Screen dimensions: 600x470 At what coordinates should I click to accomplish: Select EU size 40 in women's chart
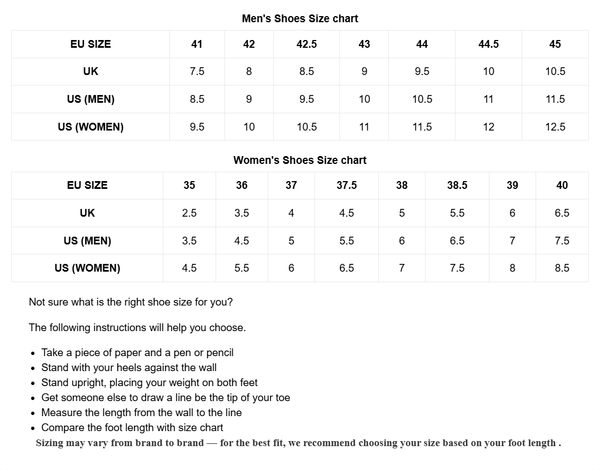[x=561, y=185]
